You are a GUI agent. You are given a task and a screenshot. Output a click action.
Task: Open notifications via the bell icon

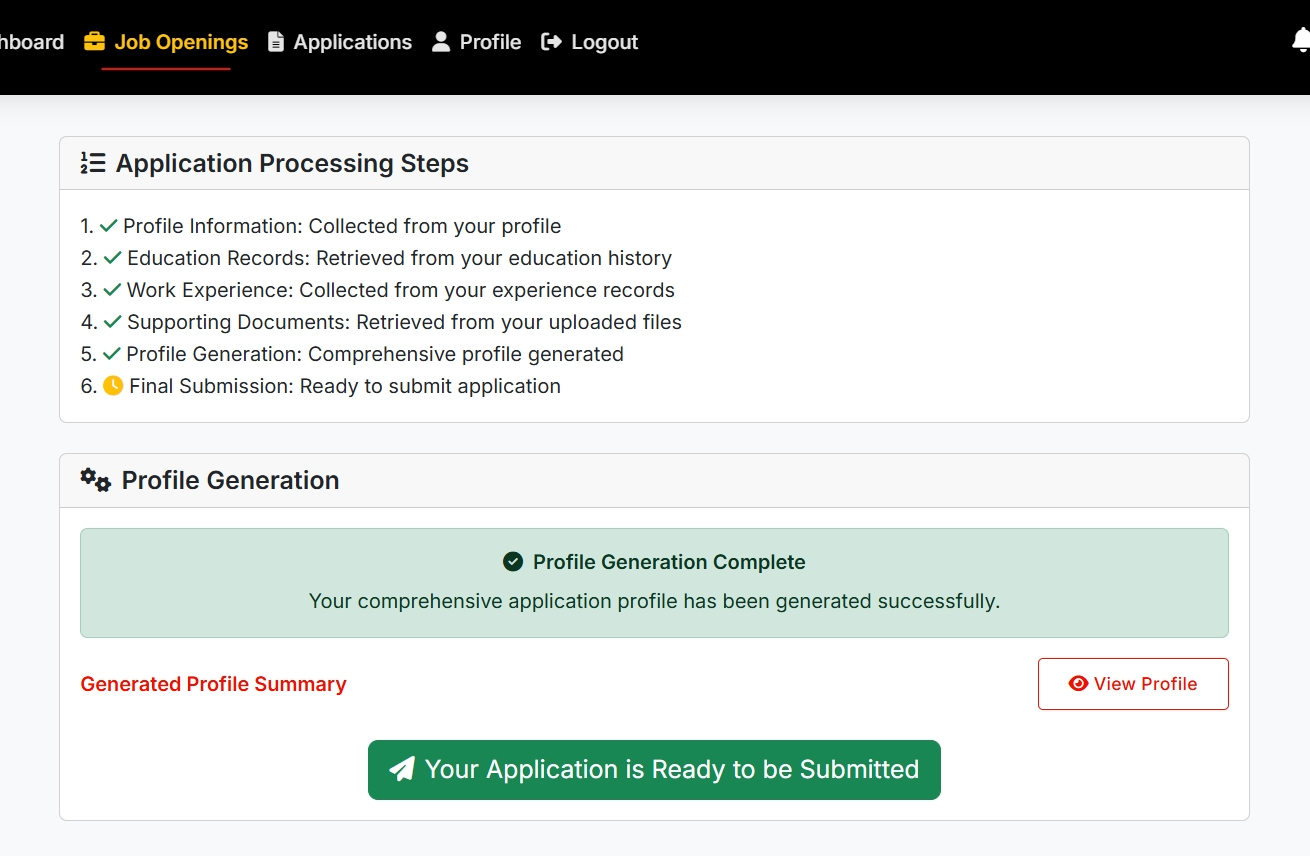coord(1300,41)
